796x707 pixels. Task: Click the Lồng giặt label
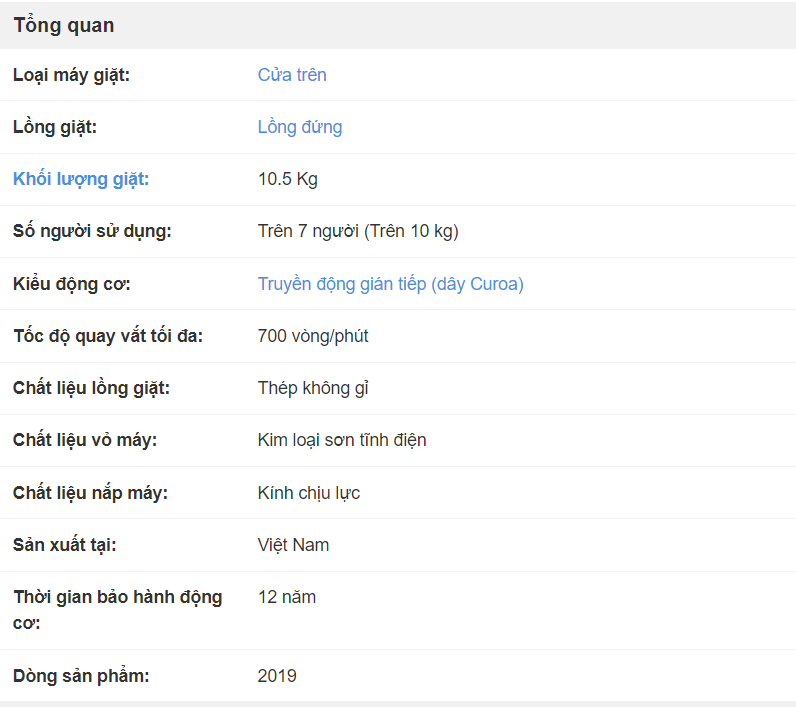tap(55, 127)
